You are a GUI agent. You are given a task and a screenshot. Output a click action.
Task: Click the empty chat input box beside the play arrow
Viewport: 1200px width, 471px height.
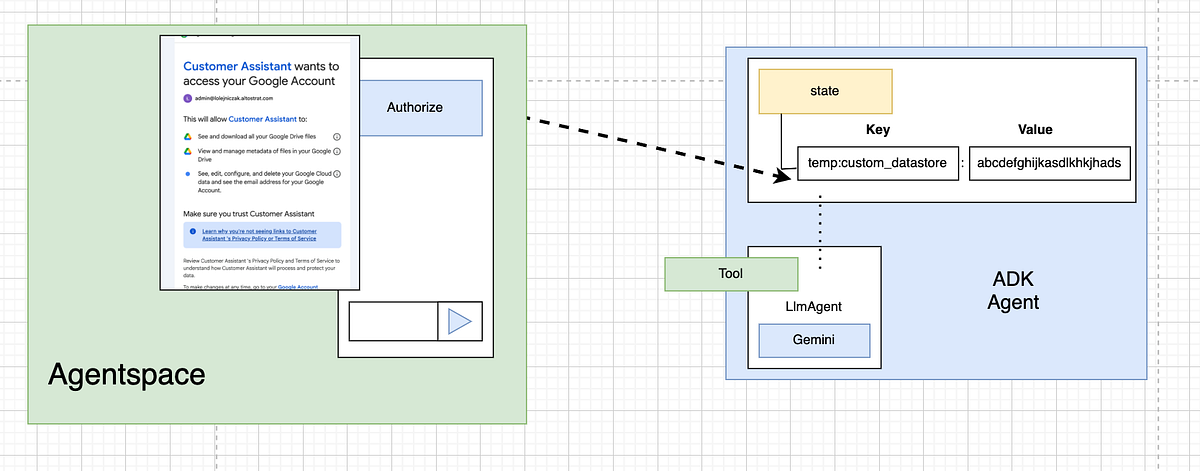[x=393, y=321]
